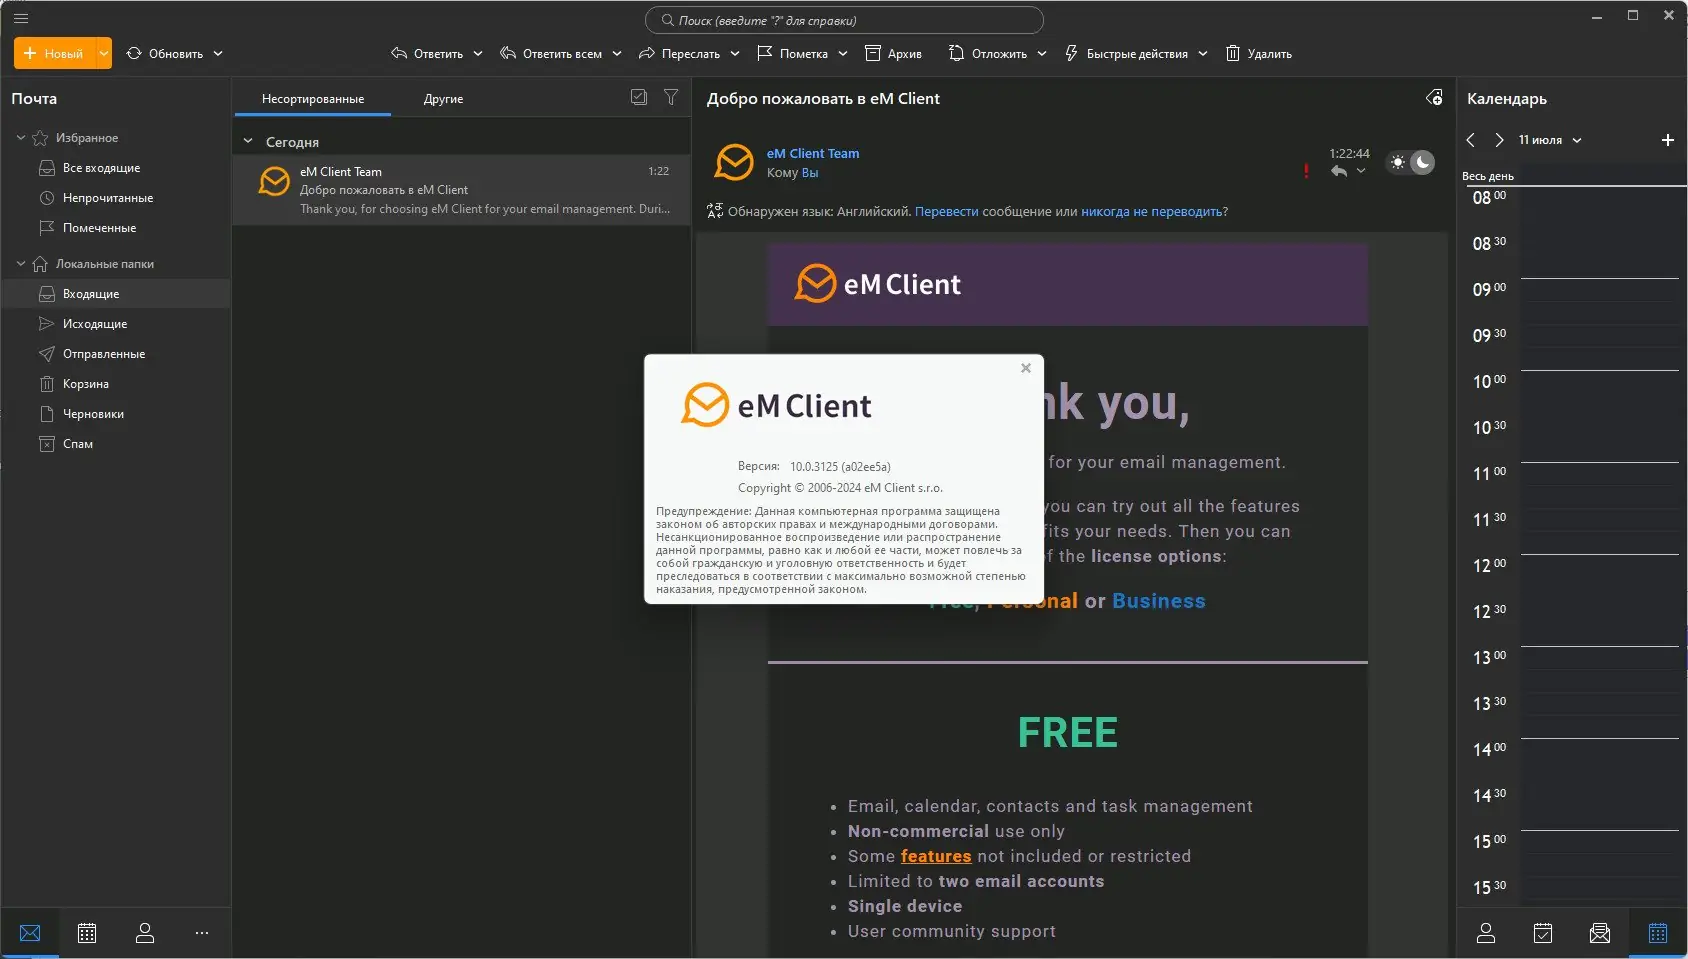Screen dimensions: 1688x959
Task: Switch to the Другие tab
Action: tap(443, 99)
